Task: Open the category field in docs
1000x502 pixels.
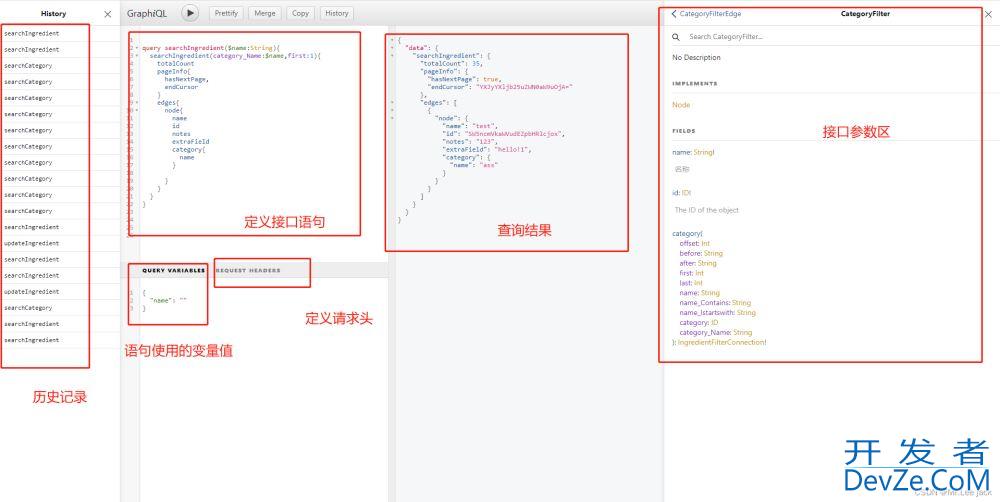Action: click(686, 233)
